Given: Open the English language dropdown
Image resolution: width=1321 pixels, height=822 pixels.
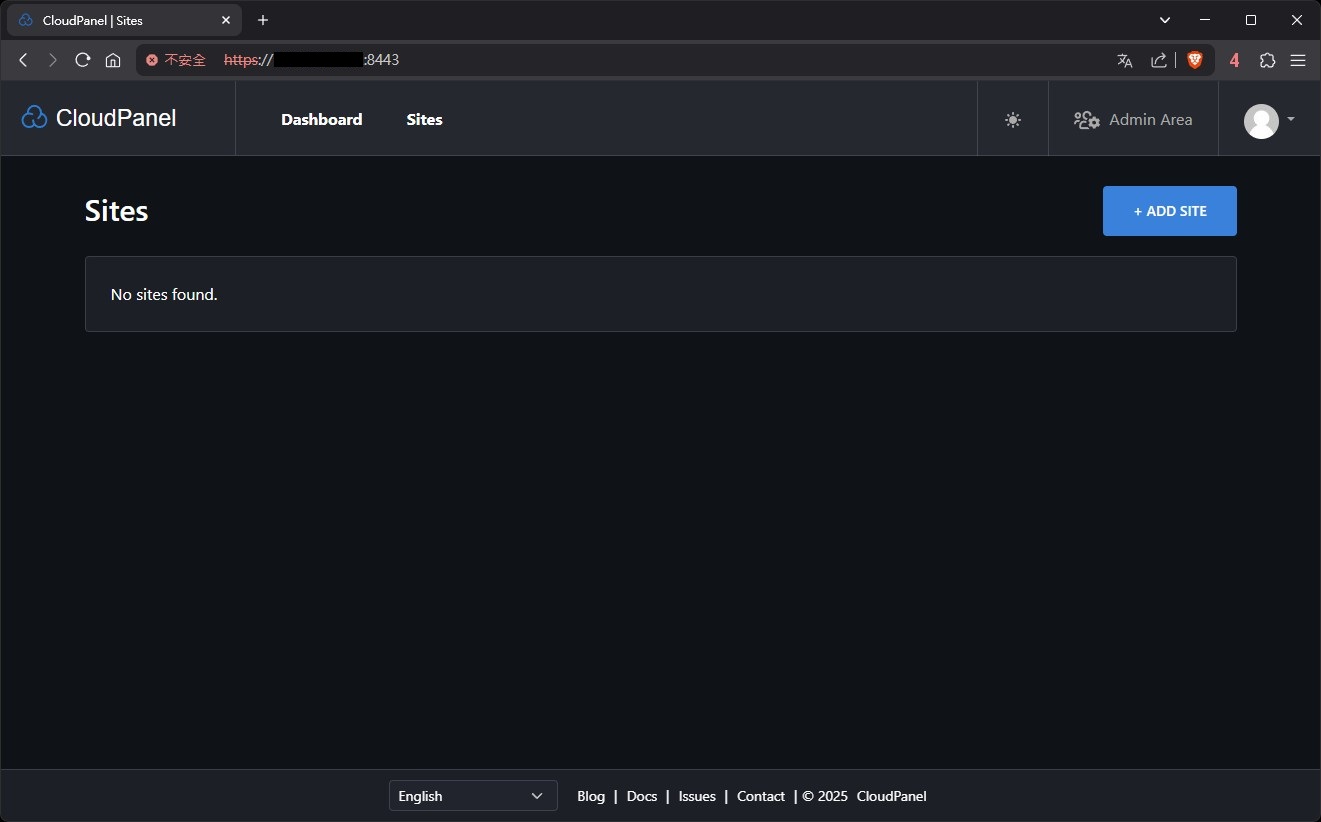Looking at the screenshot, I should click(x=473, y=796).
